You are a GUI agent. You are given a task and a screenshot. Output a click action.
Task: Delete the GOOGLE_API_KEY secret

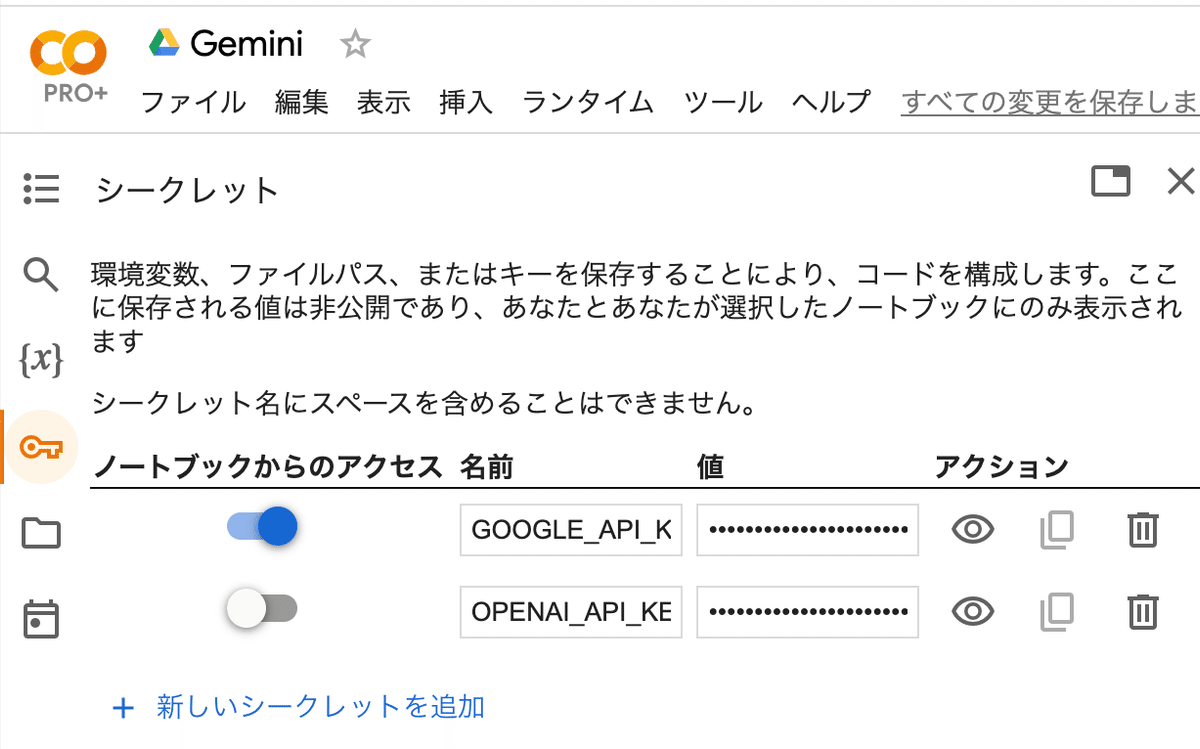(x=1143, y=530)
